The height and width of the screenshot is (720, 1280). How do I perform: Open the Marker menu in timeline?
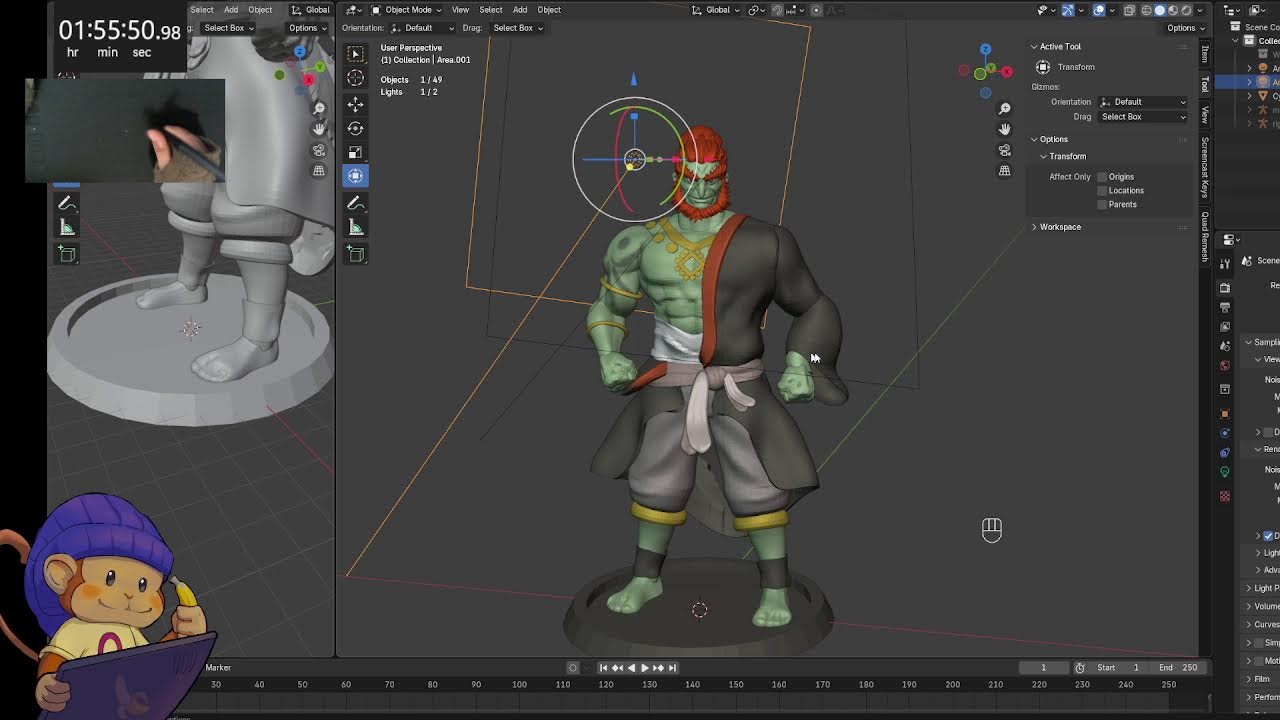tap(218, 668)
